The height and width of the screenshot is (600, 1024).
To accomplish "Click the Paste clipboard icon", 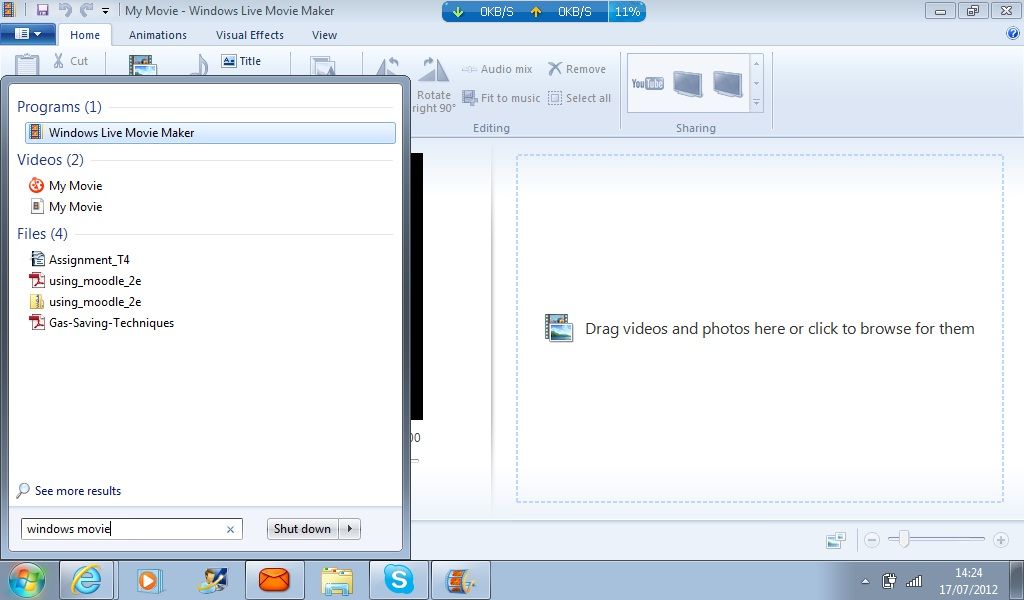I will (27, 64).
